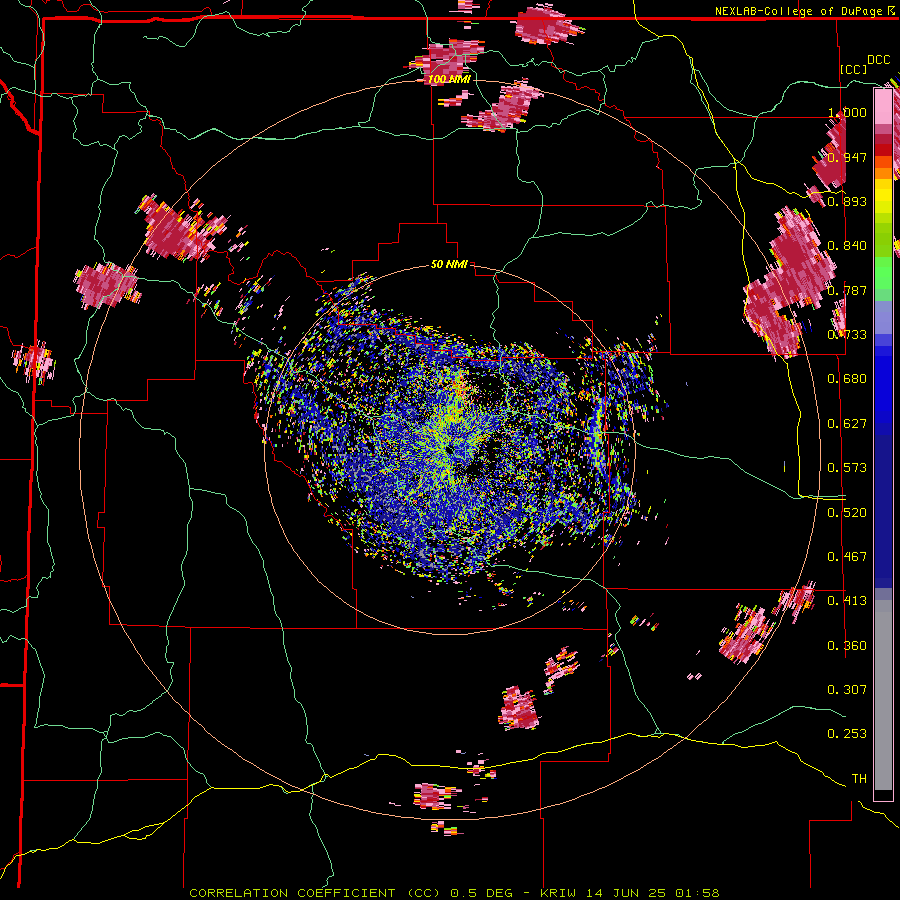Viewport: 900px width, 900px height.
Task: Select the 0.840 scale value
Action: coord(847,245)
